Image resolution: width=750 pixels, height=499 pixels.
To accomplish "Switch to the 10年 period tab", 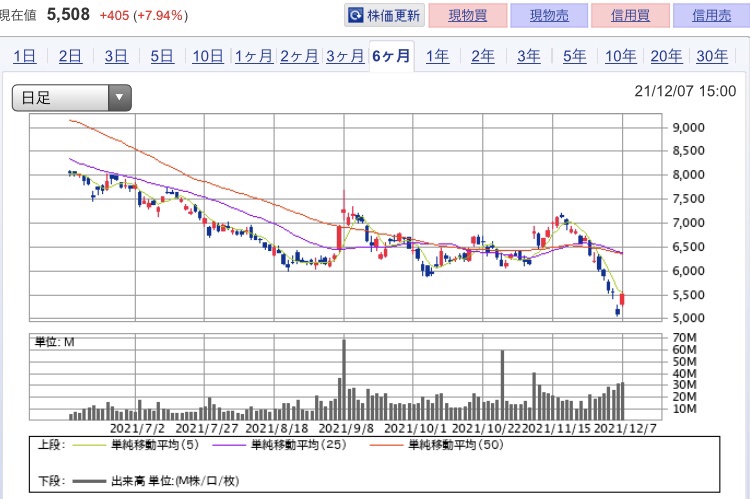I will 620,56.
